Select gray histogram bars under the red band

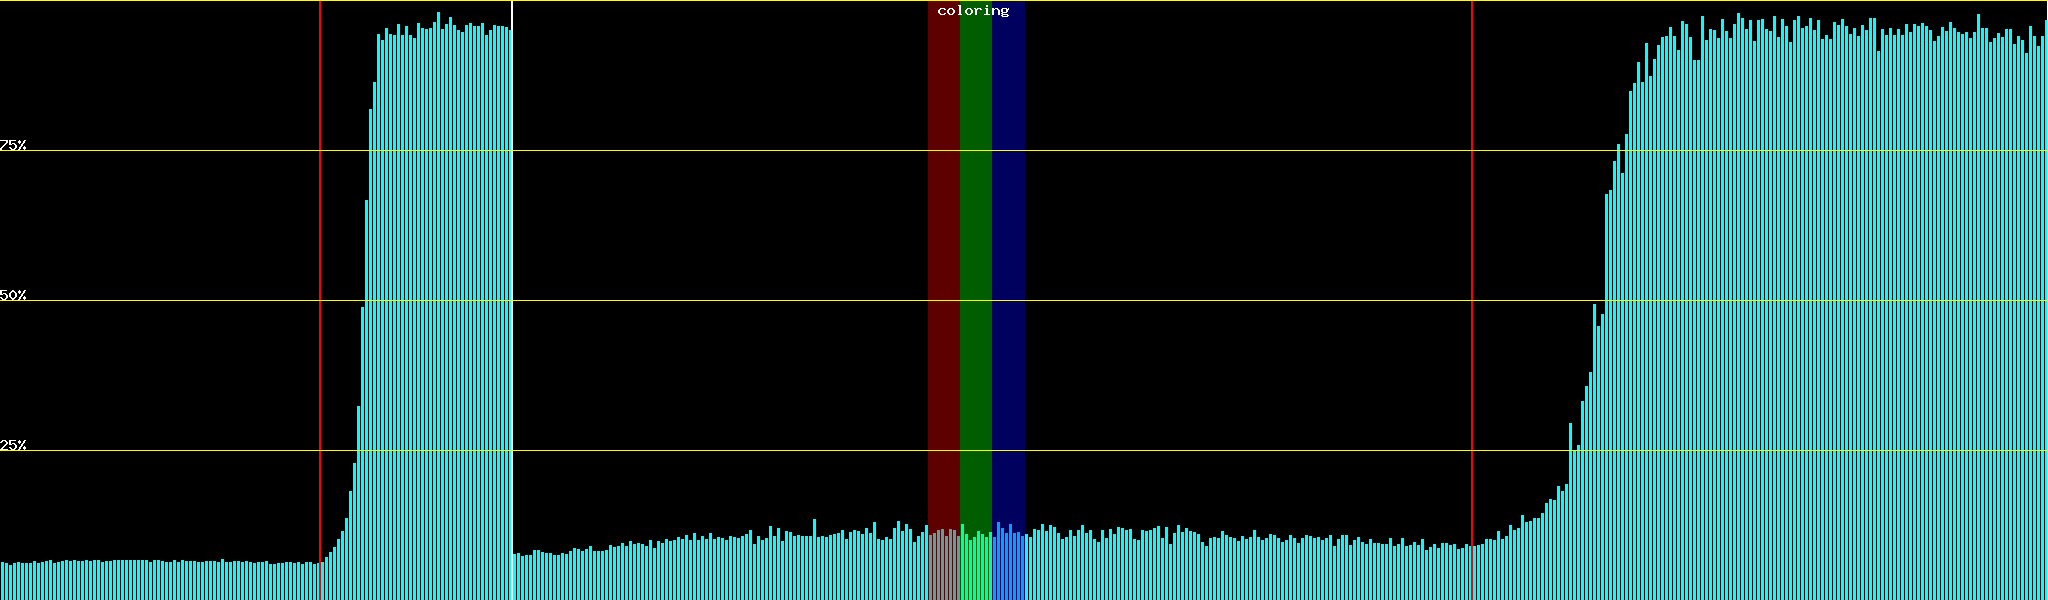(943, 568)
